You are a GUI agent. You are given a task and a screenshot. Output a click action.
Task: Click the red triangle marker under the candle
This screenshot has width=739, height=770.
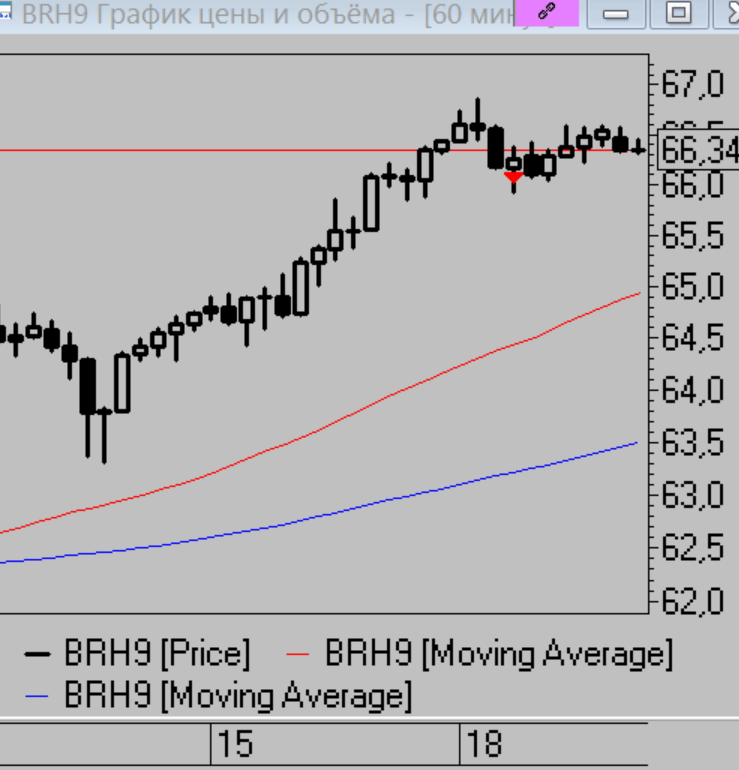pos(513,177)
